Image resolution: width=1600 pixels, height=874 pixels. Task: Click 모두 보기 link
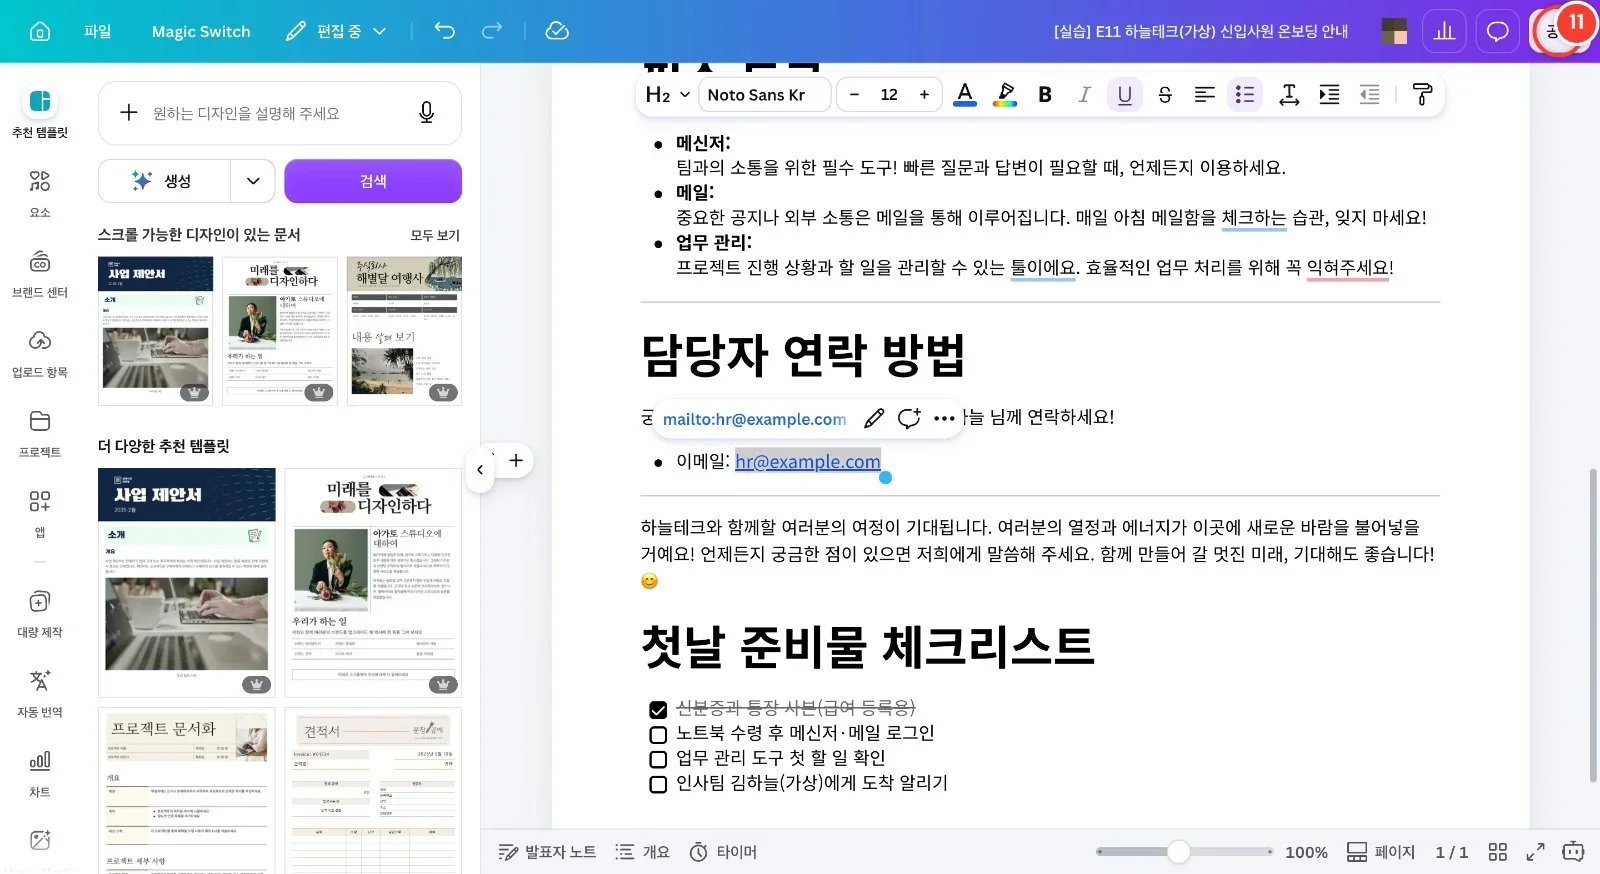[x=435, y=235]
